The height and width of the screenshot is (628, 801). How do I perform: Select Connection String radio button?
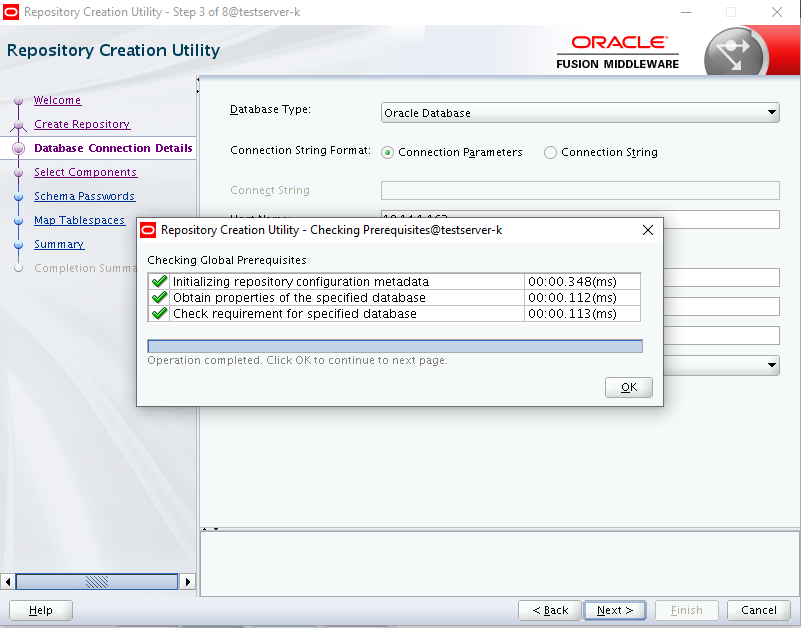550,153
